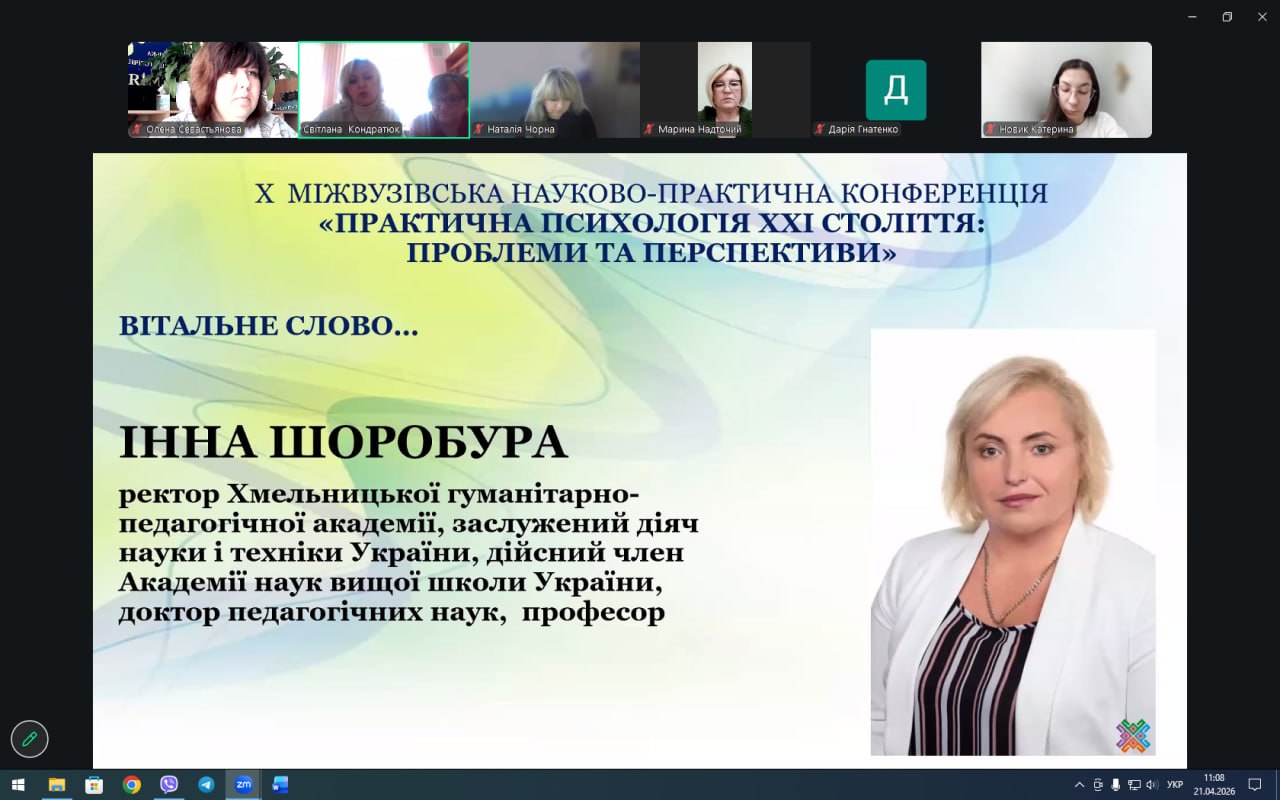The height and width of the screenshot is (800, 1280).
Task: Open Microsoft Word from the taskbar
Action: coord(280,785)
